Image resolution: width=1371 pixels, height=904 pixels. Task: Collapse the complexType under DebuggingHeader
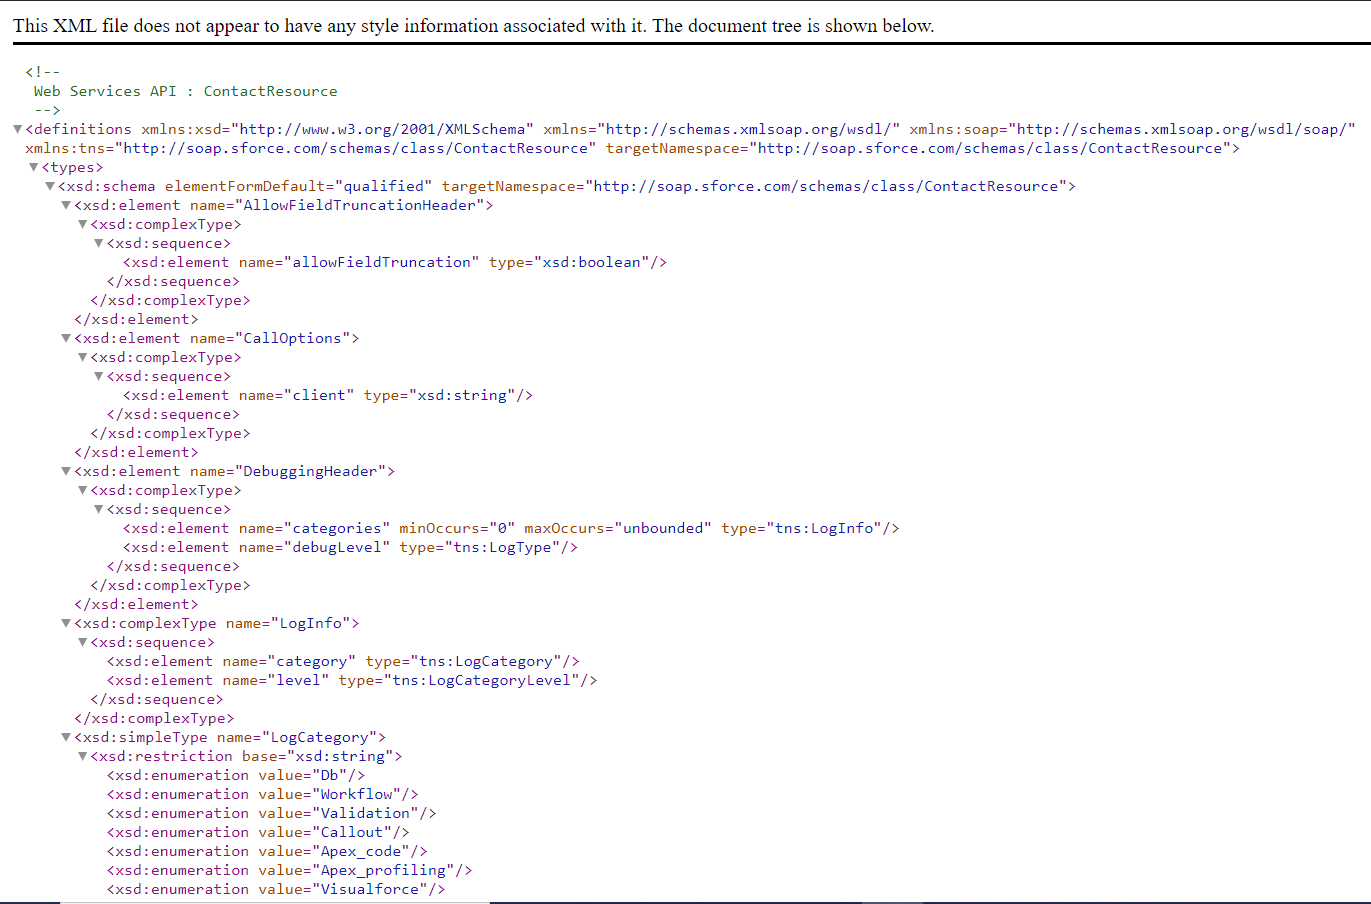coord(82,489)
